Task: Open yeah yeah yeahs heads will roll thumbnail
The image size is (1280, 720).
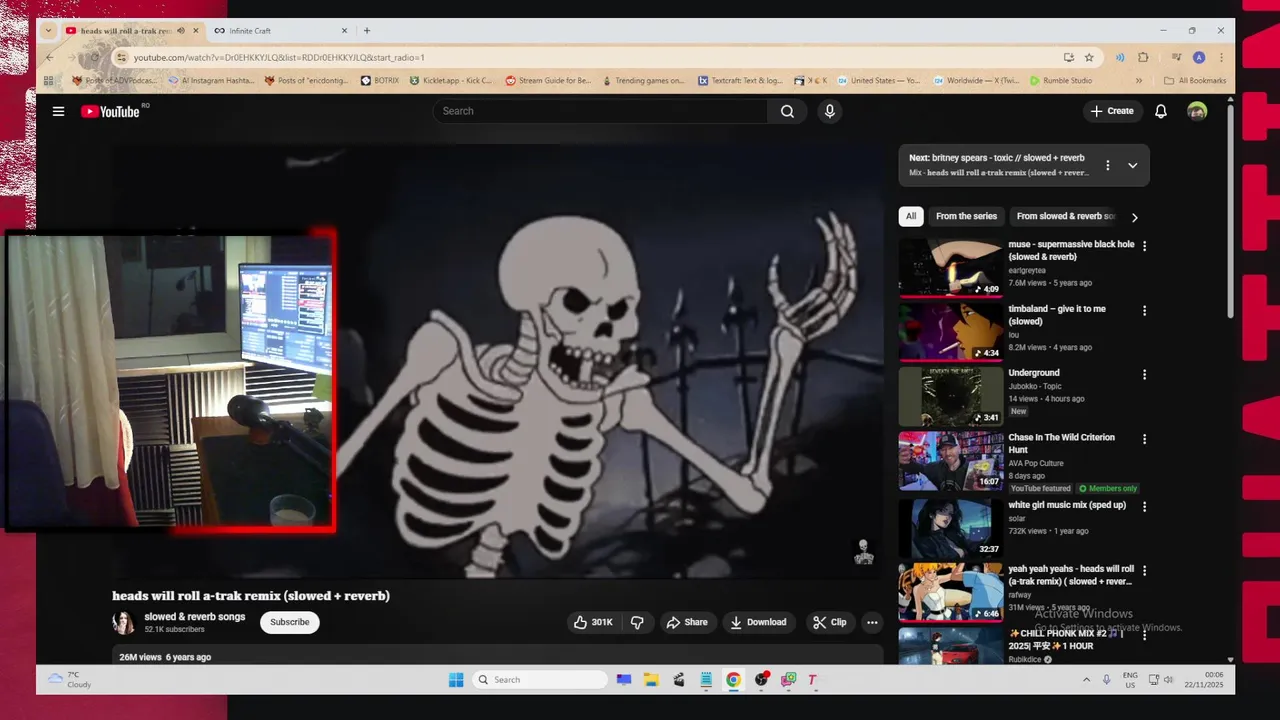Action: click(951, 592)
